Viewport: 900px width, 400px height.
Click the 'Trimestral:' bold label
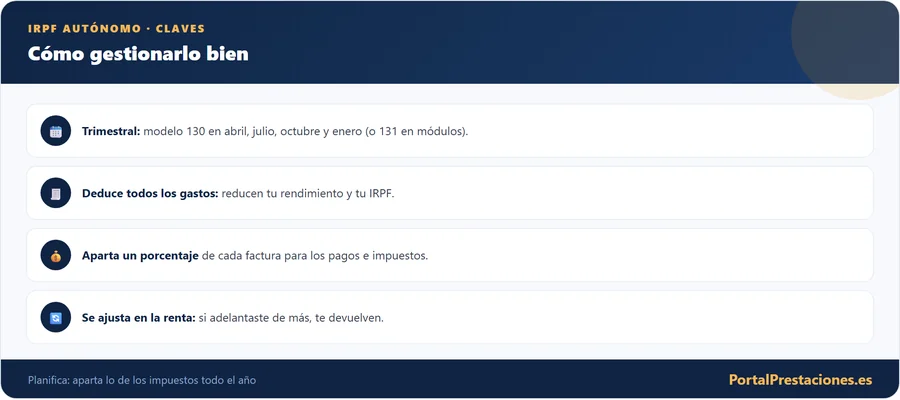pos(111,131)
